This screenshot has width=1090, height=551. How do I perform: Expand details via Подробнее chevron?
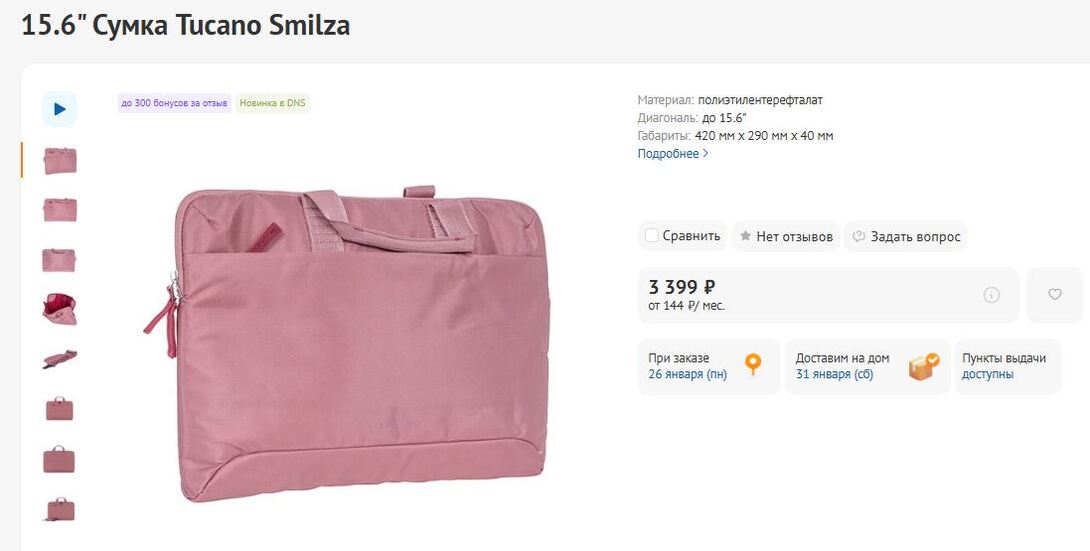click(705, 154)
